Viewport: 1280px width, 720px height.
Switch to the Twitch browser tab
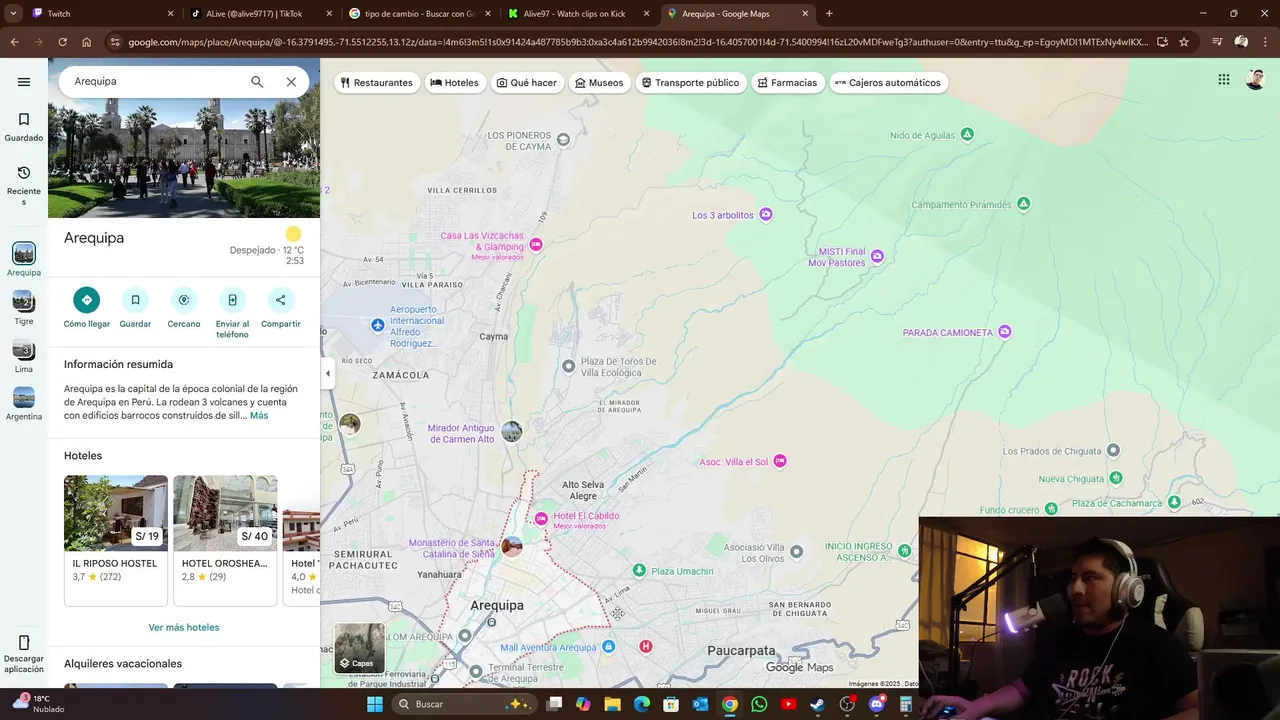pos(102,14)
